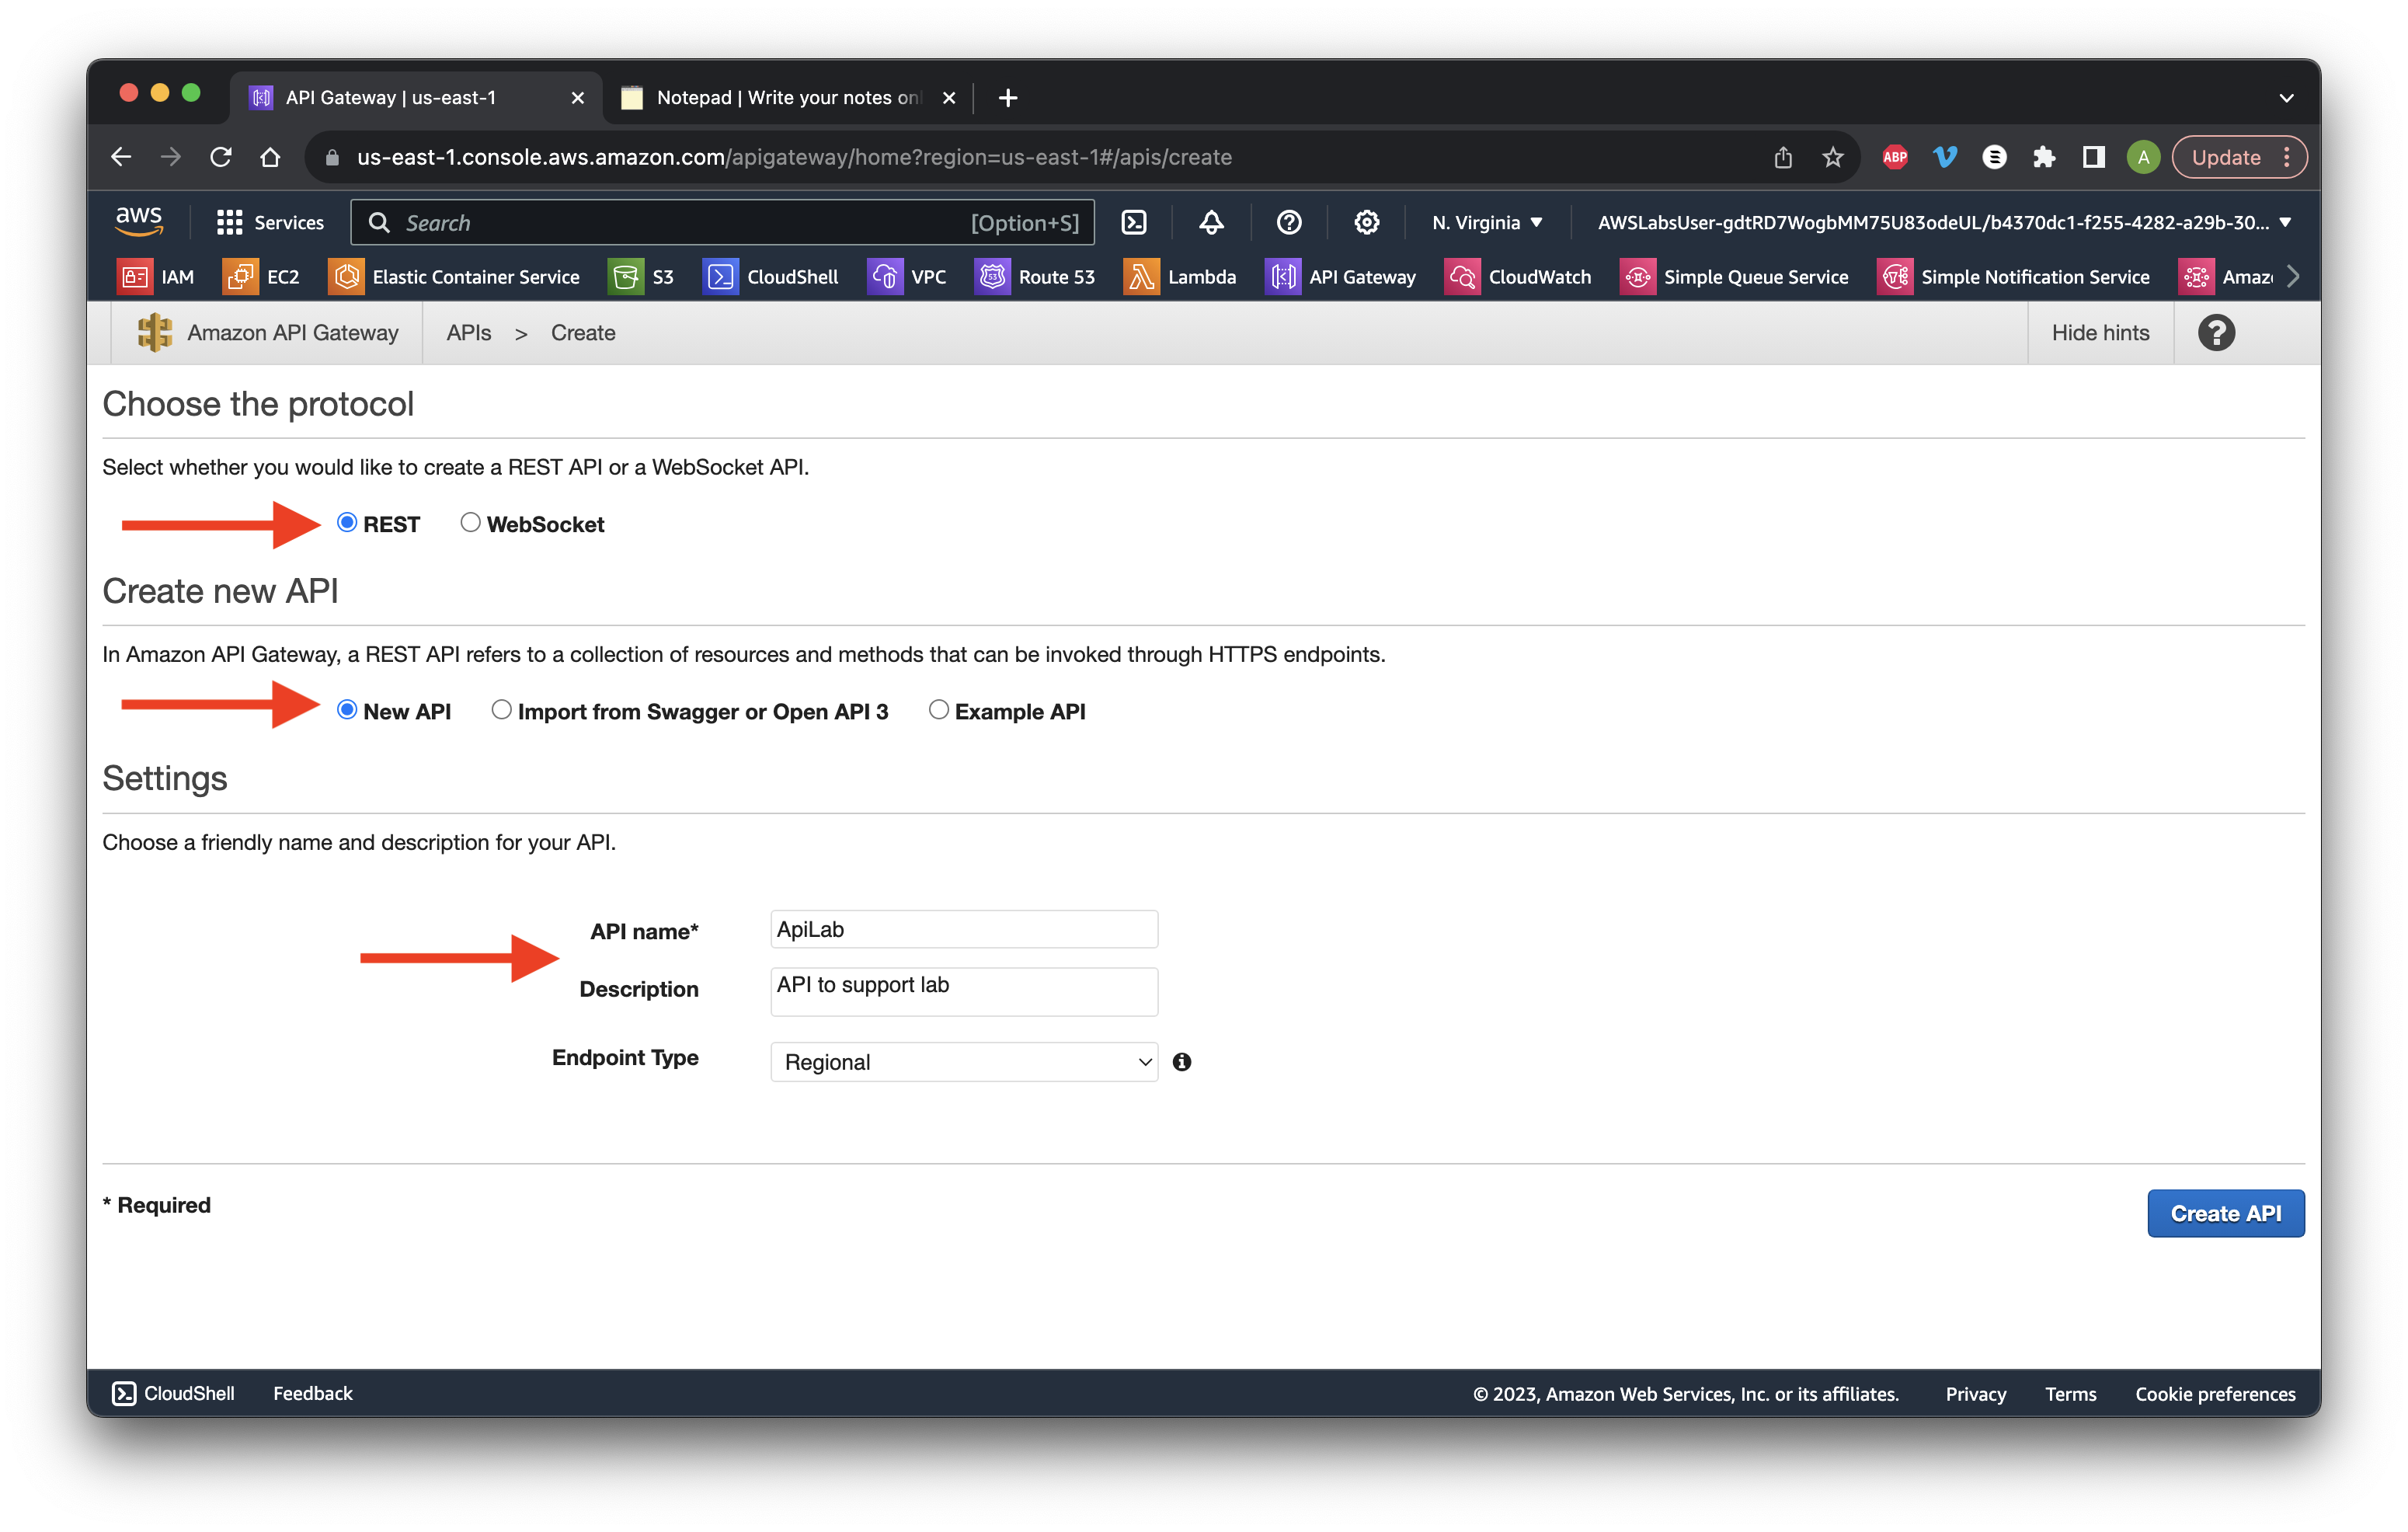
Task: Reload the browser page
Action: 221,157
